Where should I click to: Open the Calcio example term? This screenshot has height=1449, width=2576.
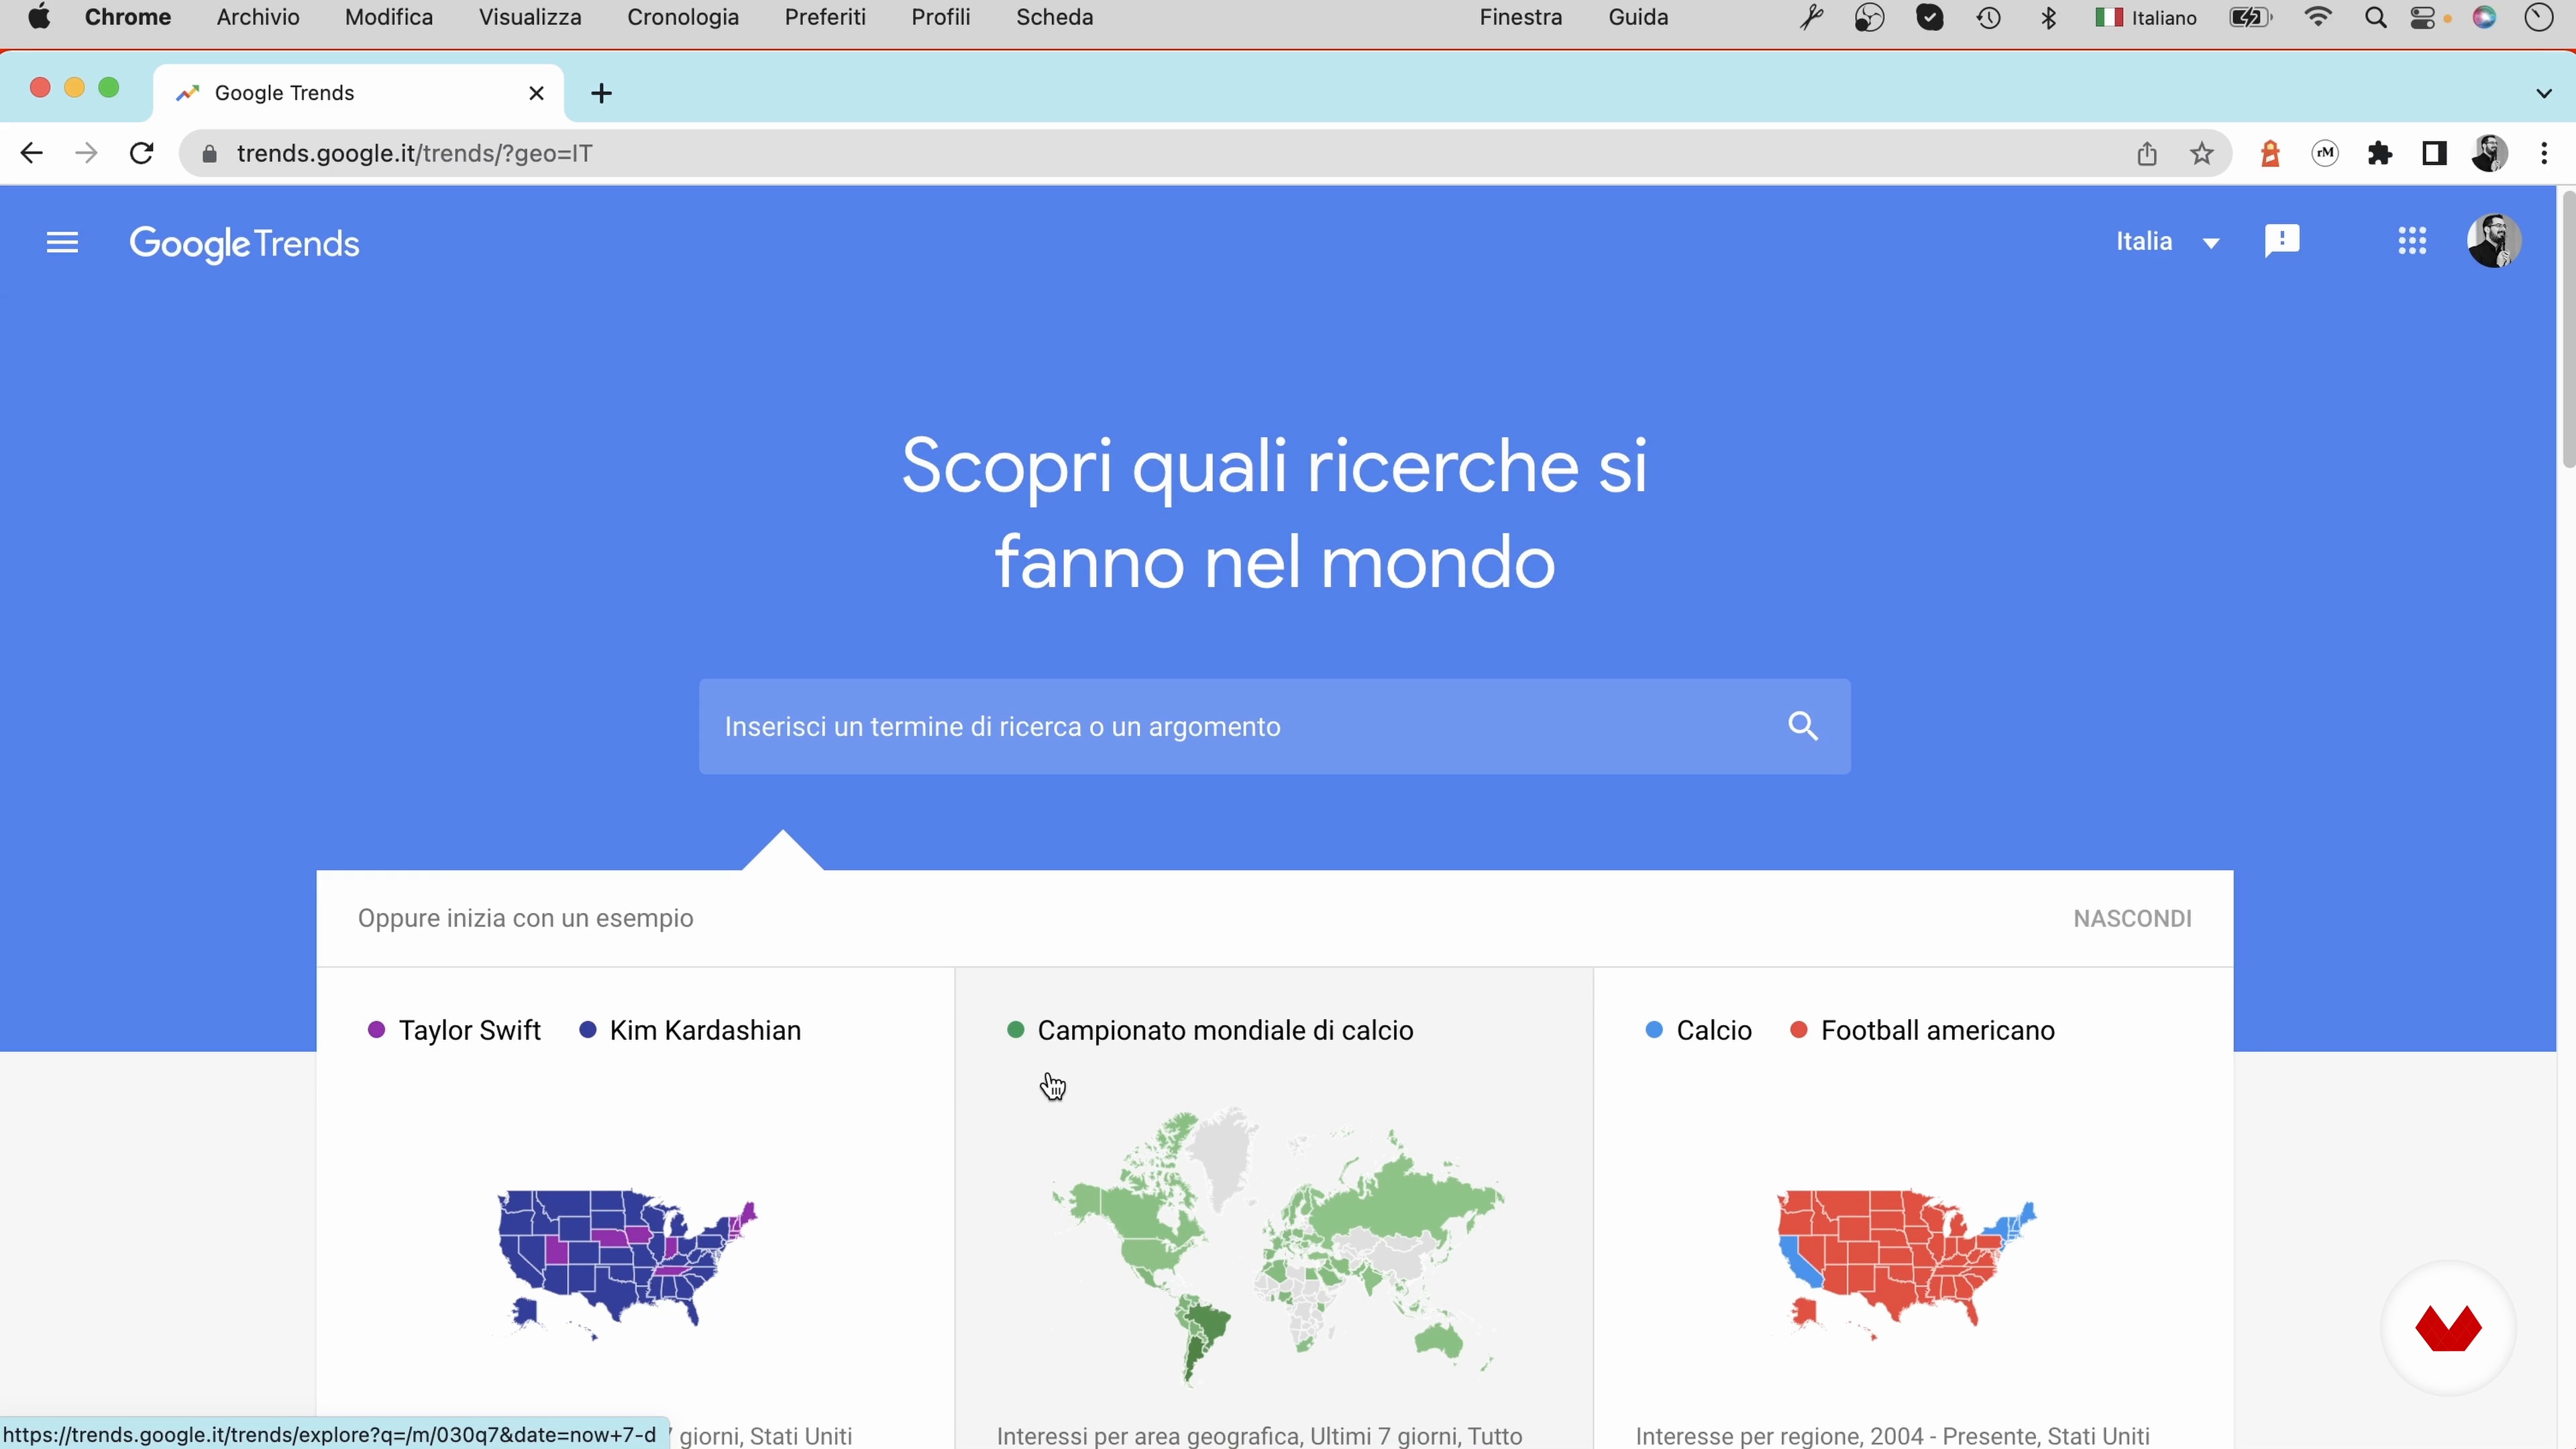point(1713,1030)
